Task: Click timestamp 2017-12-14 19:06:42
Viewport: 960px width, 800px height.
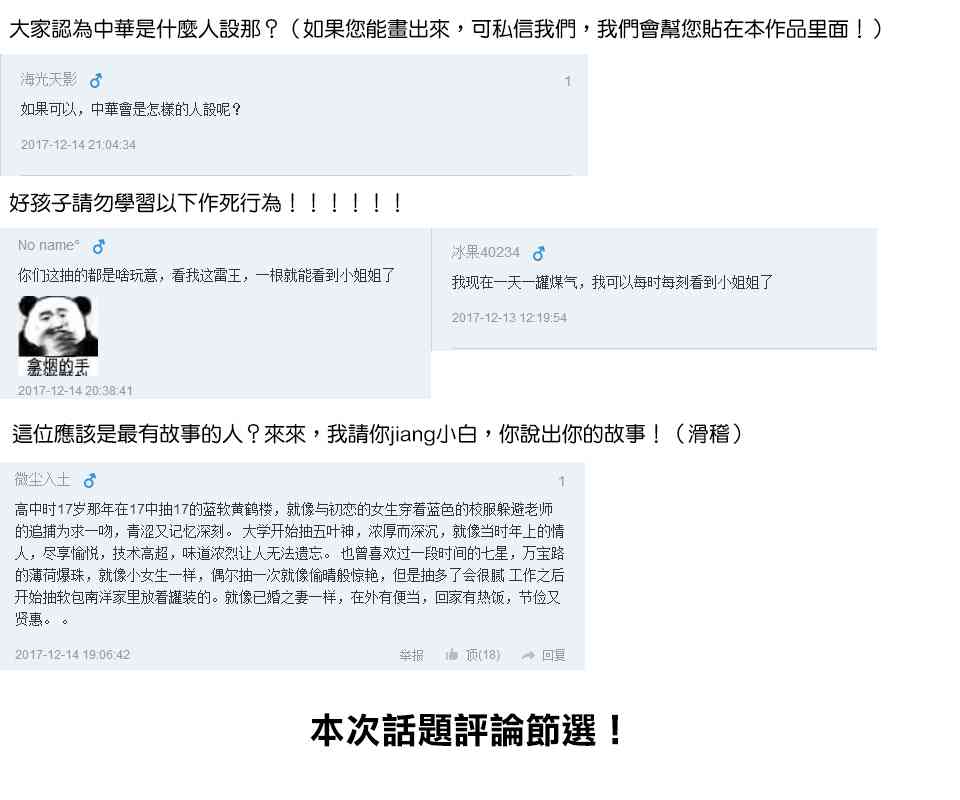Action: (x=73, y=654)
